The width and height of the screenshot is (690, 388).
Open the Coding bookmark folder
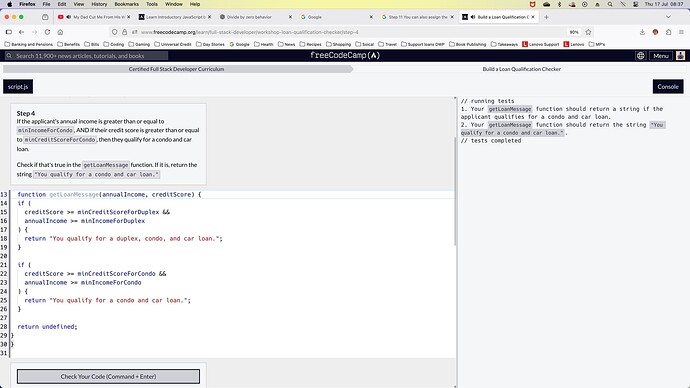(114, 44)
